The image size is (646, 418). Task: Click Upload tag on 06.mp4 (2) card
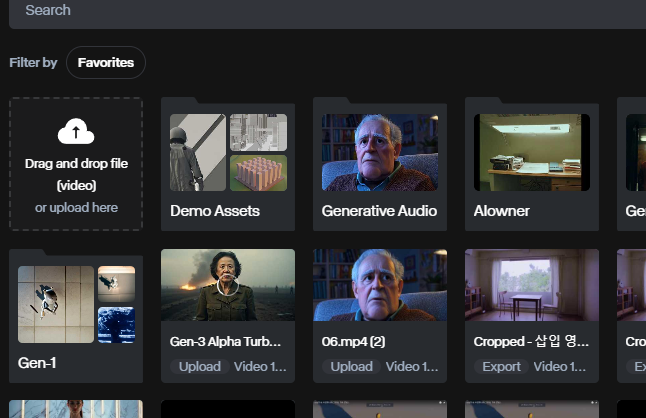[x=351, y=367]
